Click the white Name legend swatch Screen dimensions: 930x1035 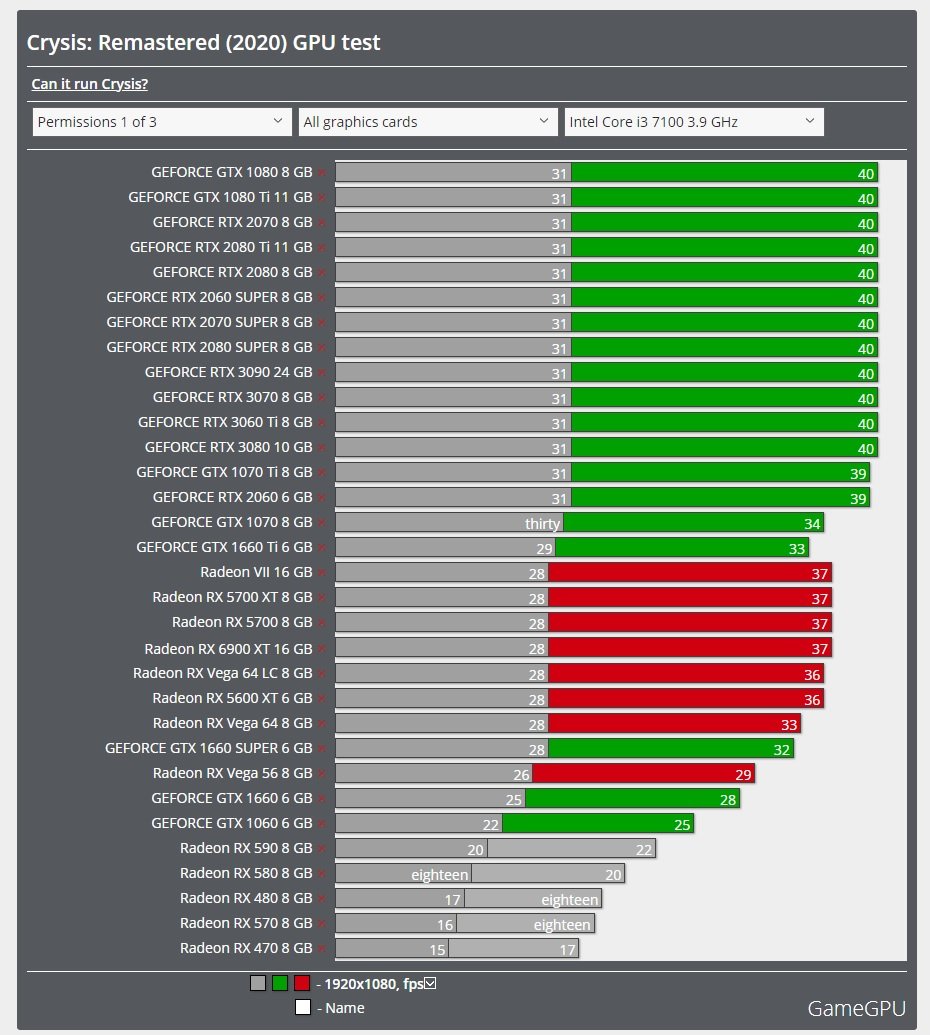click(x=302, y=1007)
